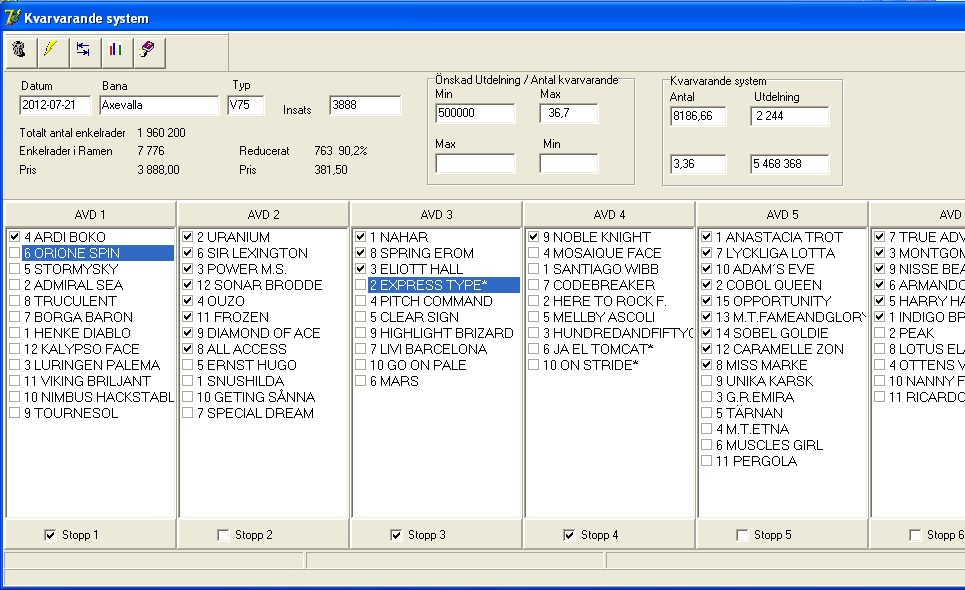Select 10 ON STRIDE* in AVD 4
965x590 pixels.
coord(590,365)
